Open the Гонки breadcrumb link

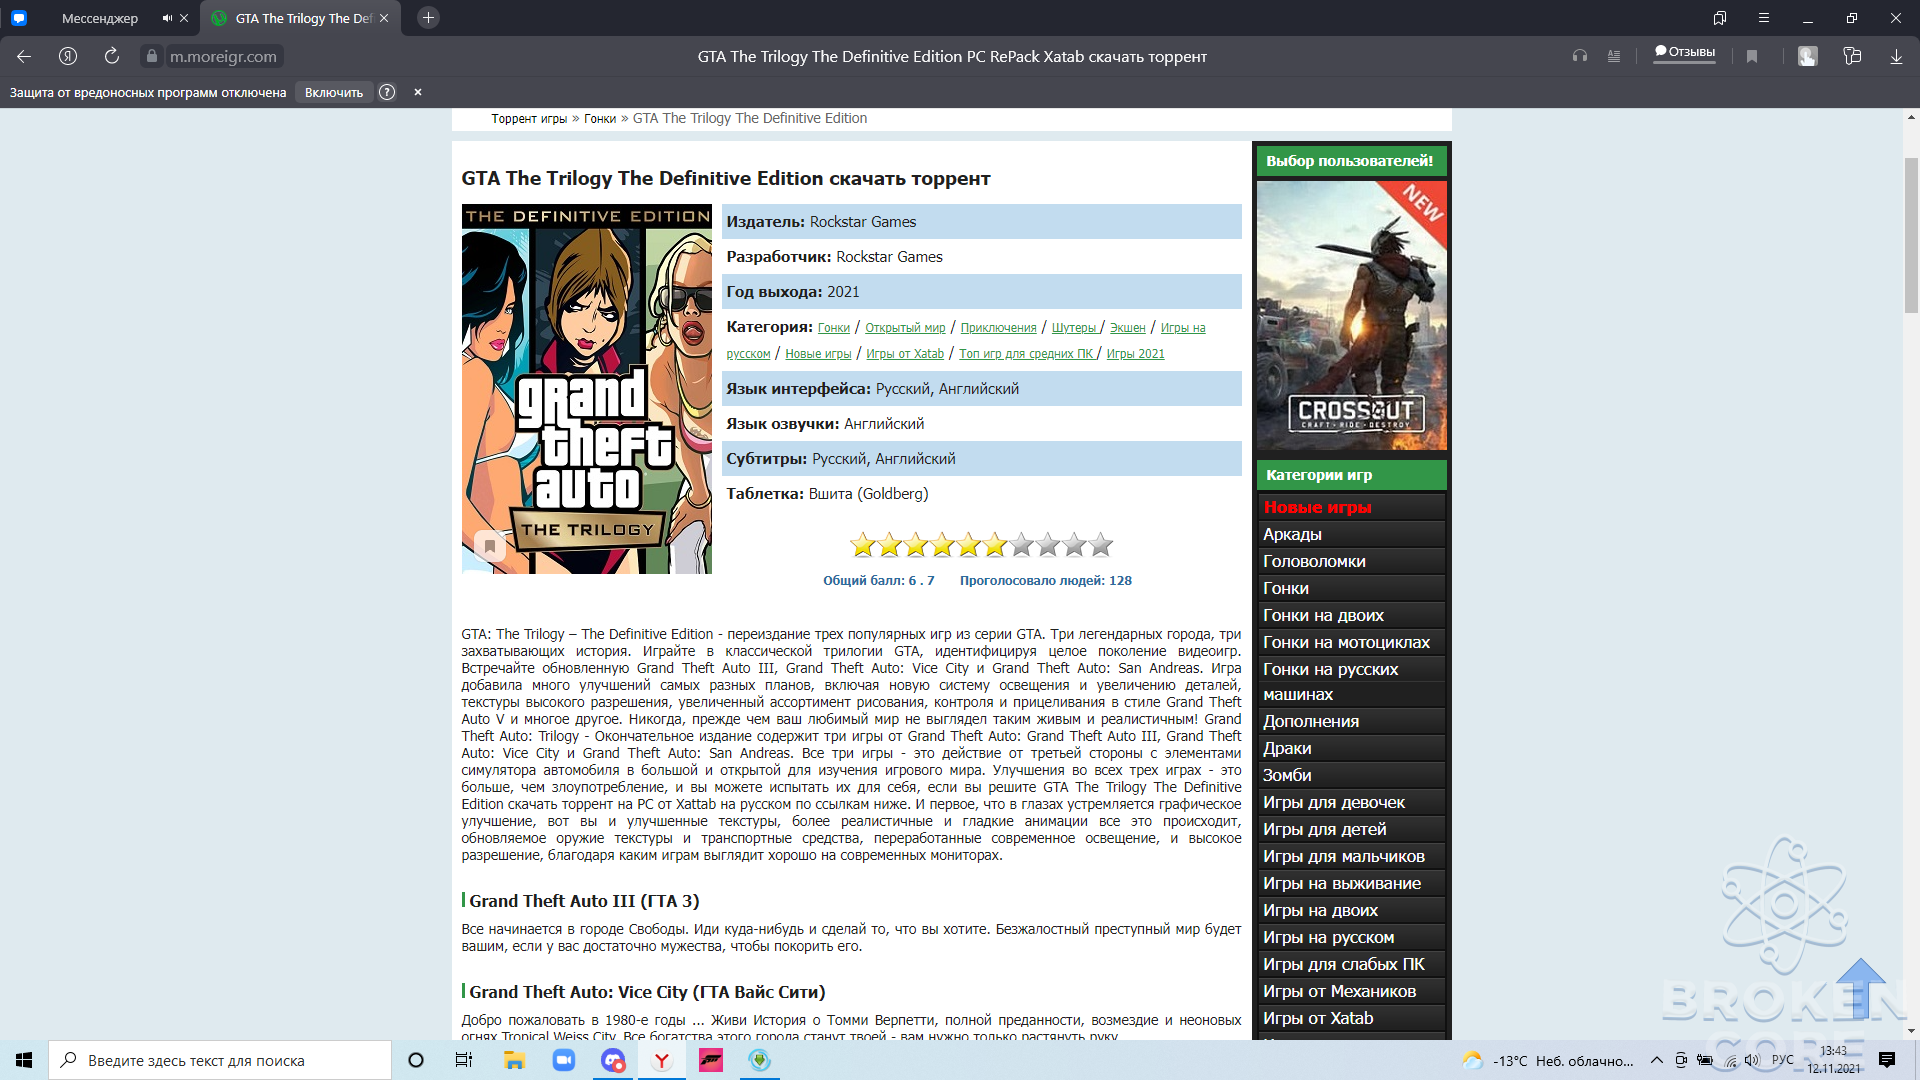point(600,119)
